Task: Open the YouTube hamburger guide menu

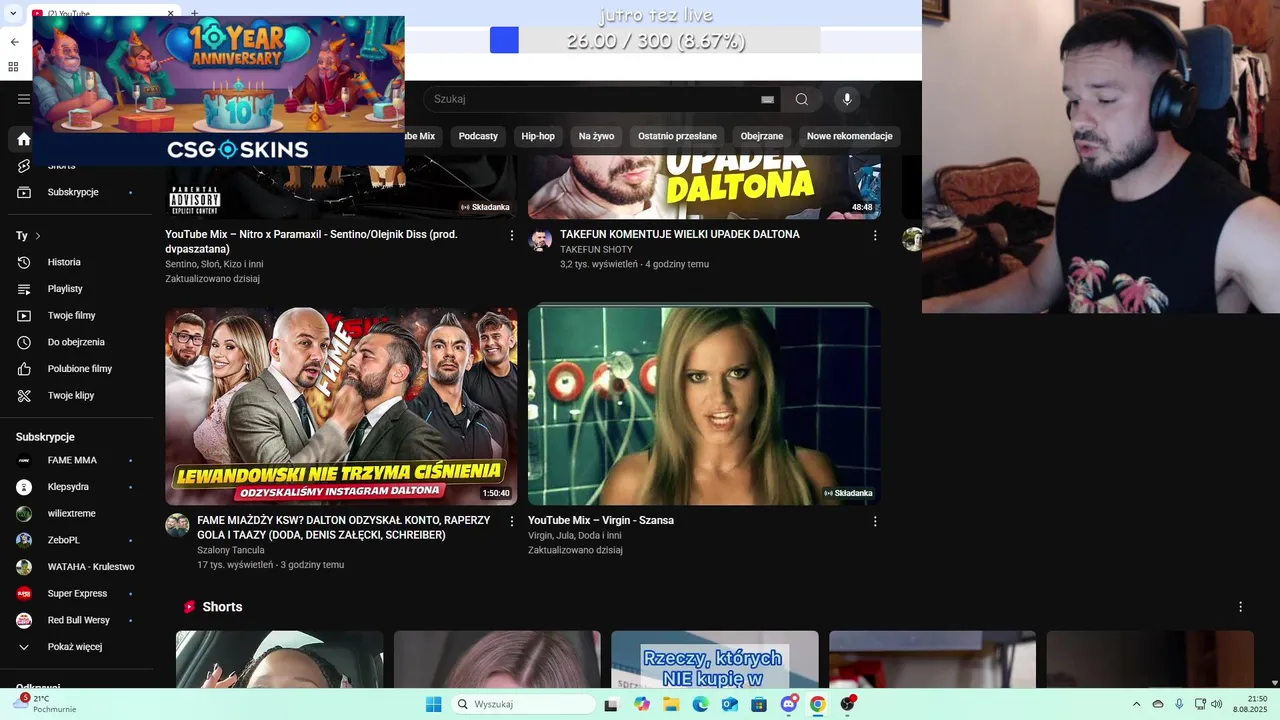Action: pyautogui.click(x=23, y=99)
